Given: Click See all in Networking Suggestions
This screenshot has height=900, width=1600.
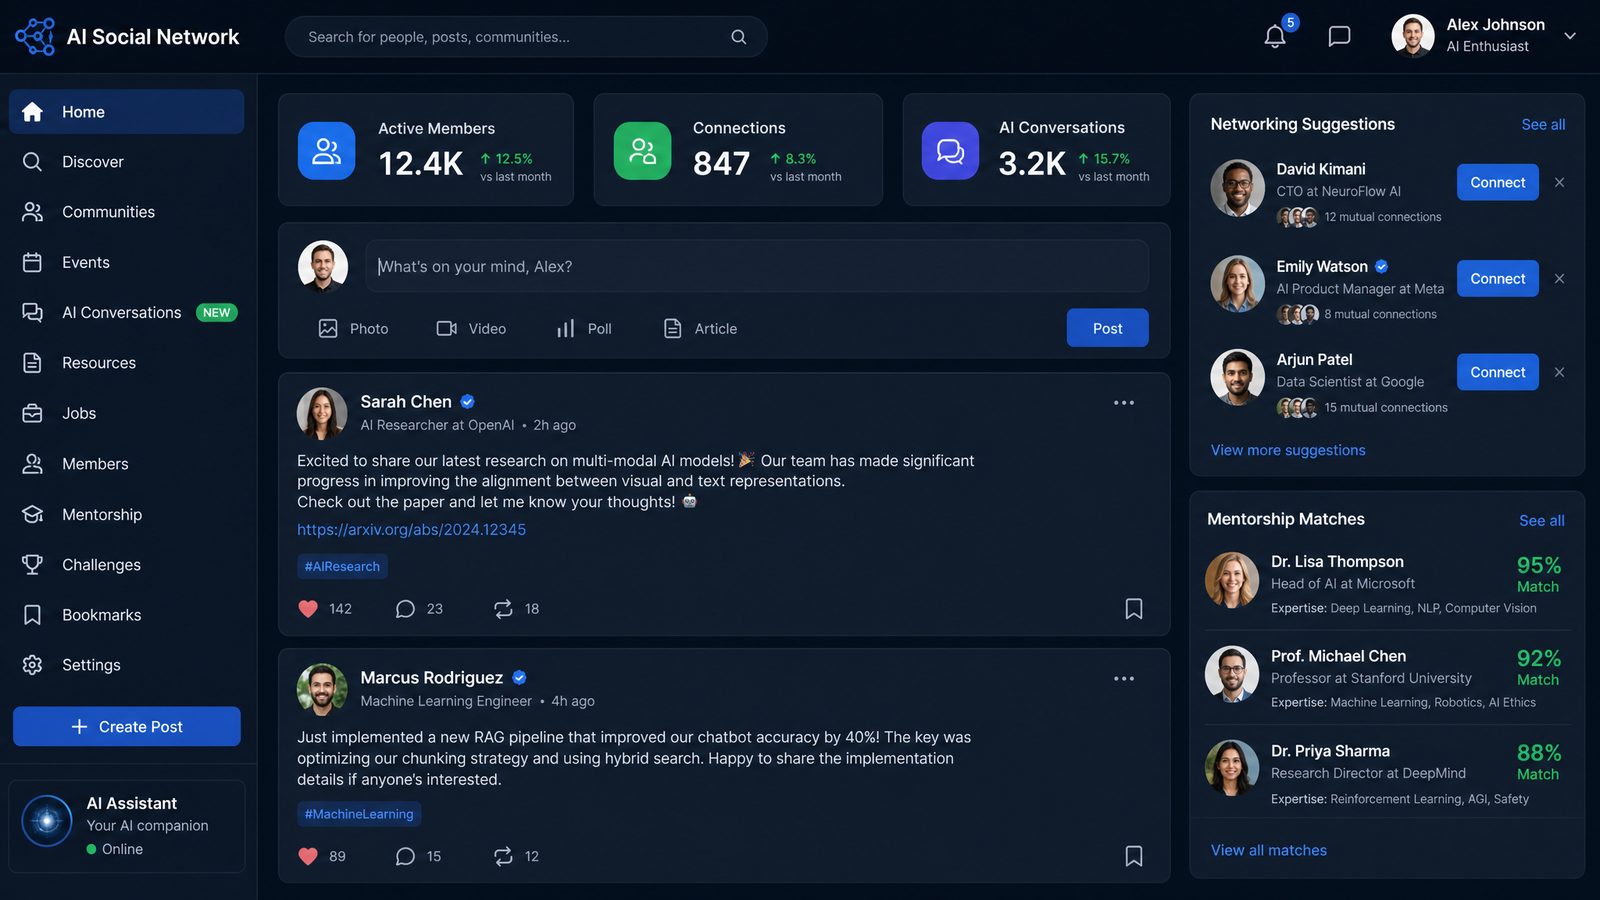Looking at the screenshot, I should point(1543,125).
